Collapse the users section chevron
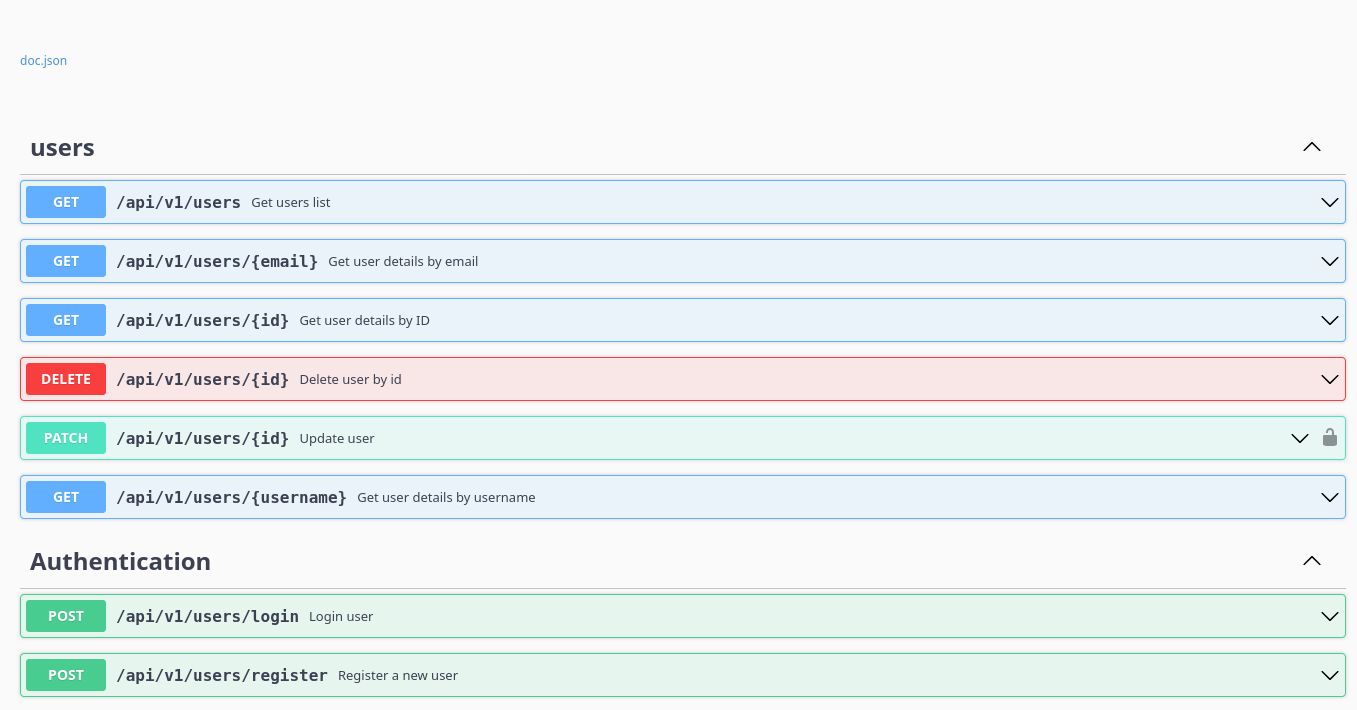This screenshot has width=1357, height=710. point(1312,147)
